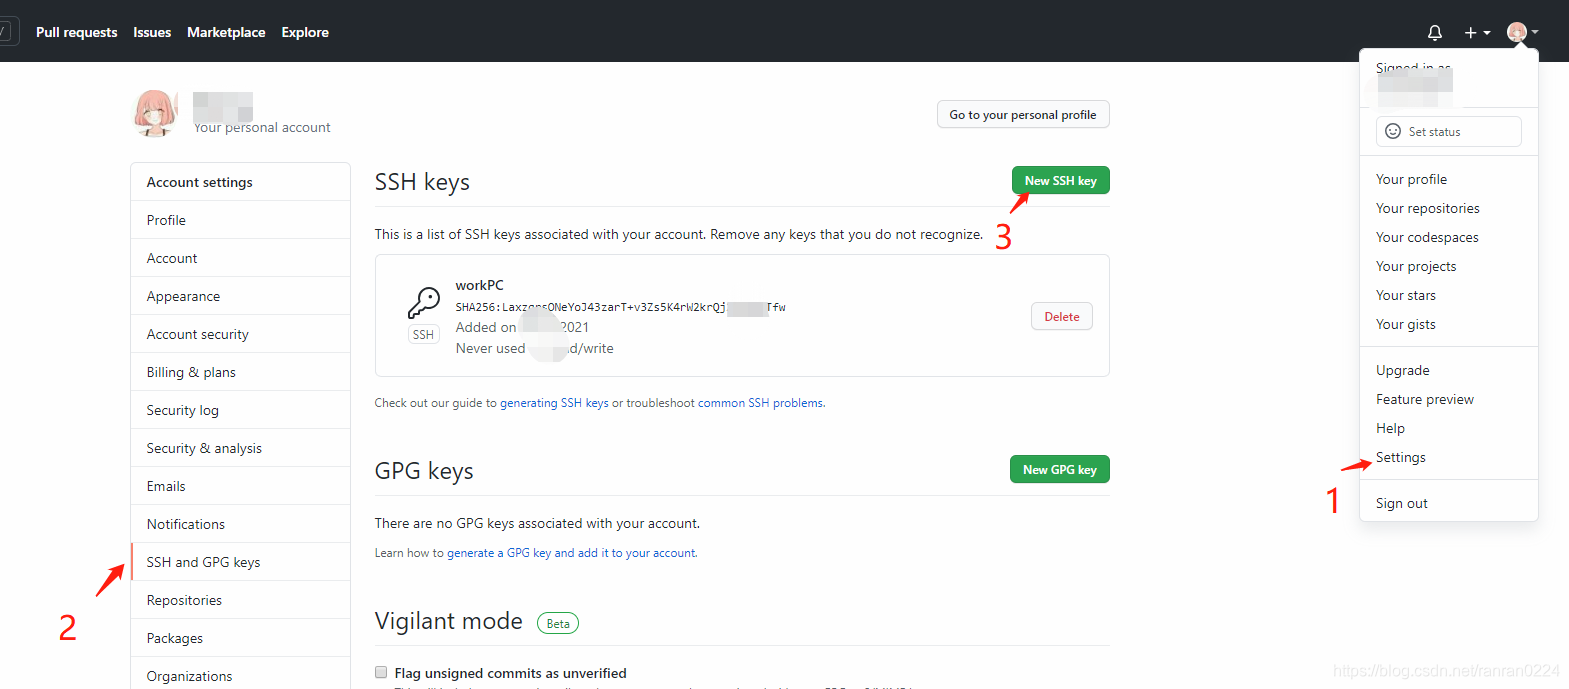Click the Set status field in user menu
The height and width of the screenshot is (689, 1569).
point(1448,131)
